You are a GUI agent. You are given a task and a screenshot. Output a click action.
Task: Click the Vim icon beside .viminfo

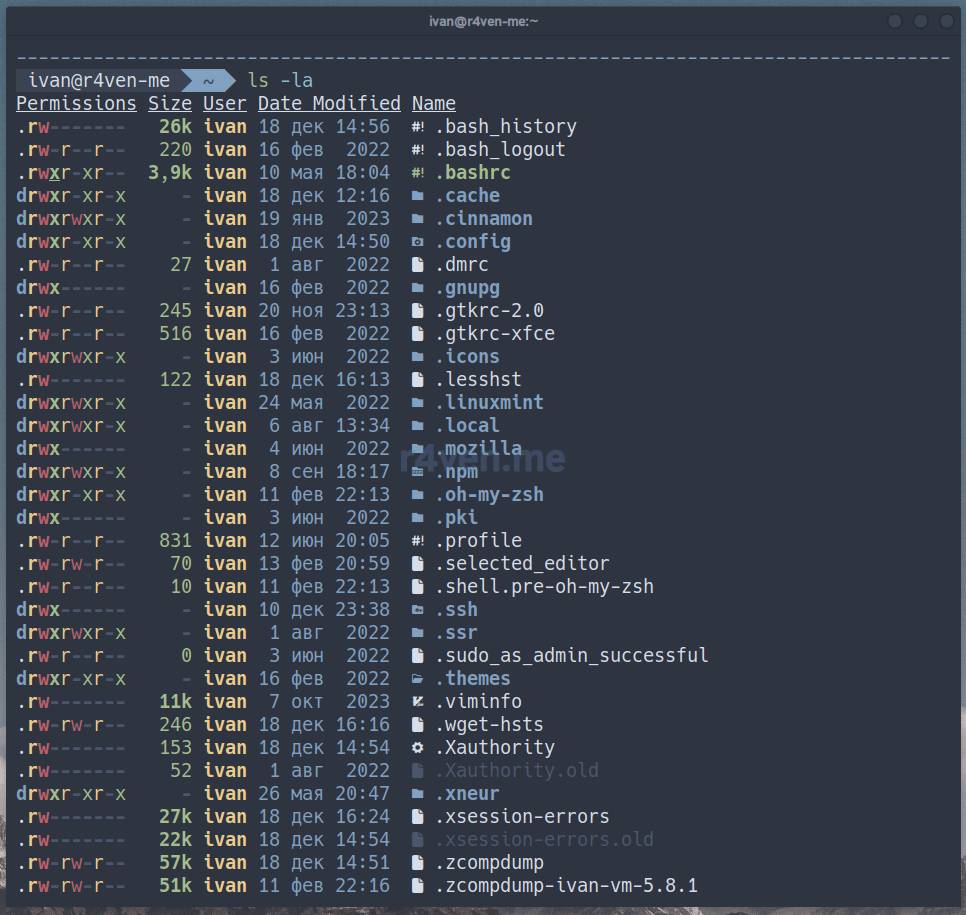(418, 702)
